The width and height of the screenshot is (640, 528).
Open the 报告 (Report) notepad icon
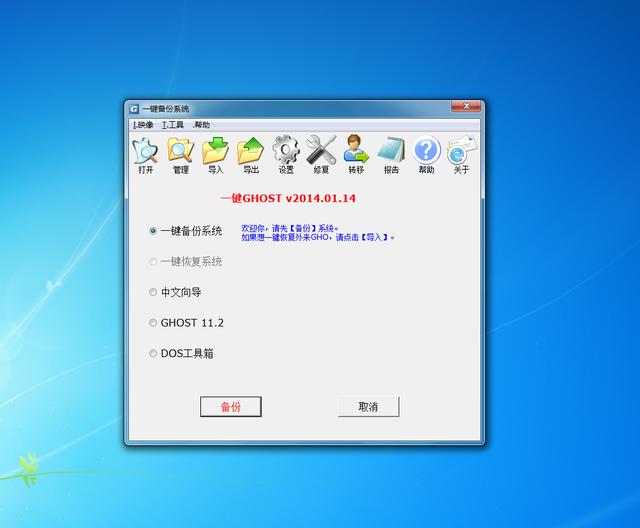[391, 152]
